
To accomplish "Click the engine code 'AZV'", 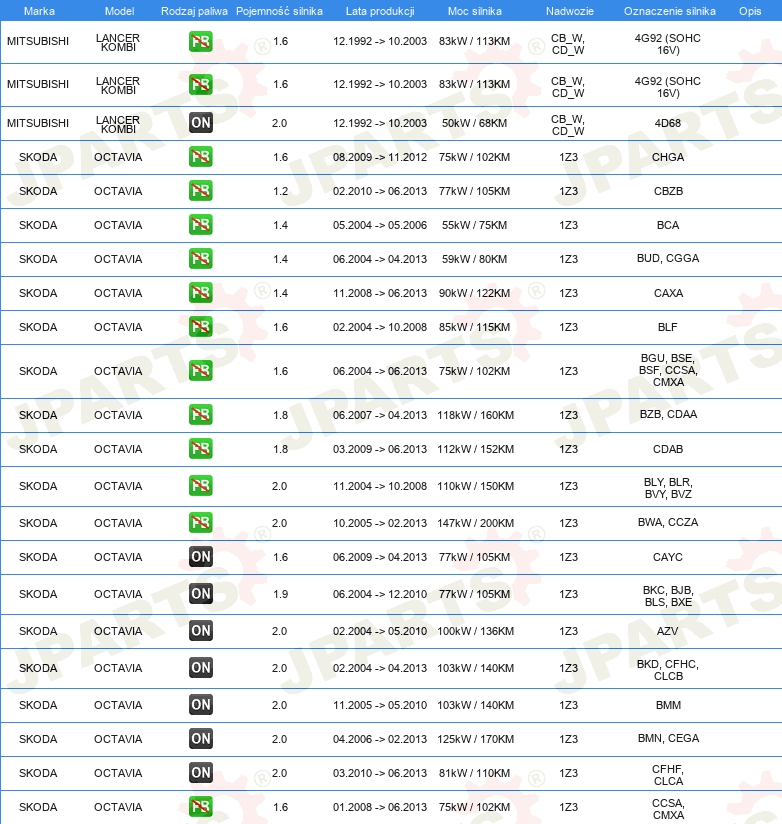I will [x=667, y=631].
